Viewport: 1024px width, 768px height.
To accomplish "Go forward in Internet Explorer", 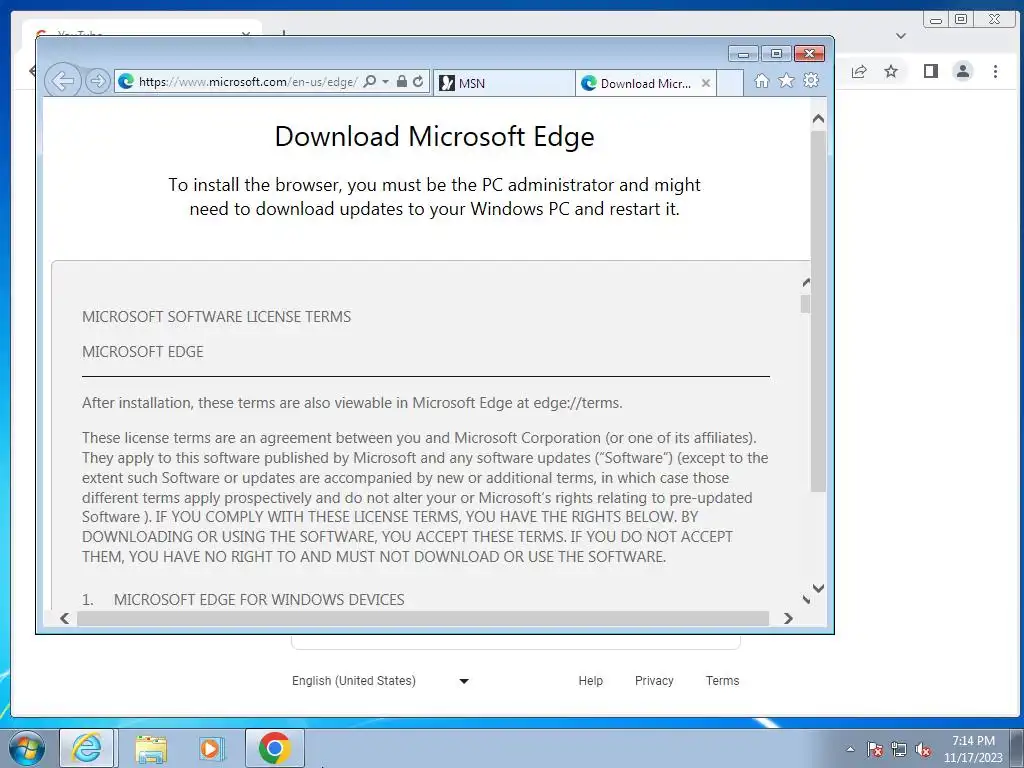I will tap(98, 81).
